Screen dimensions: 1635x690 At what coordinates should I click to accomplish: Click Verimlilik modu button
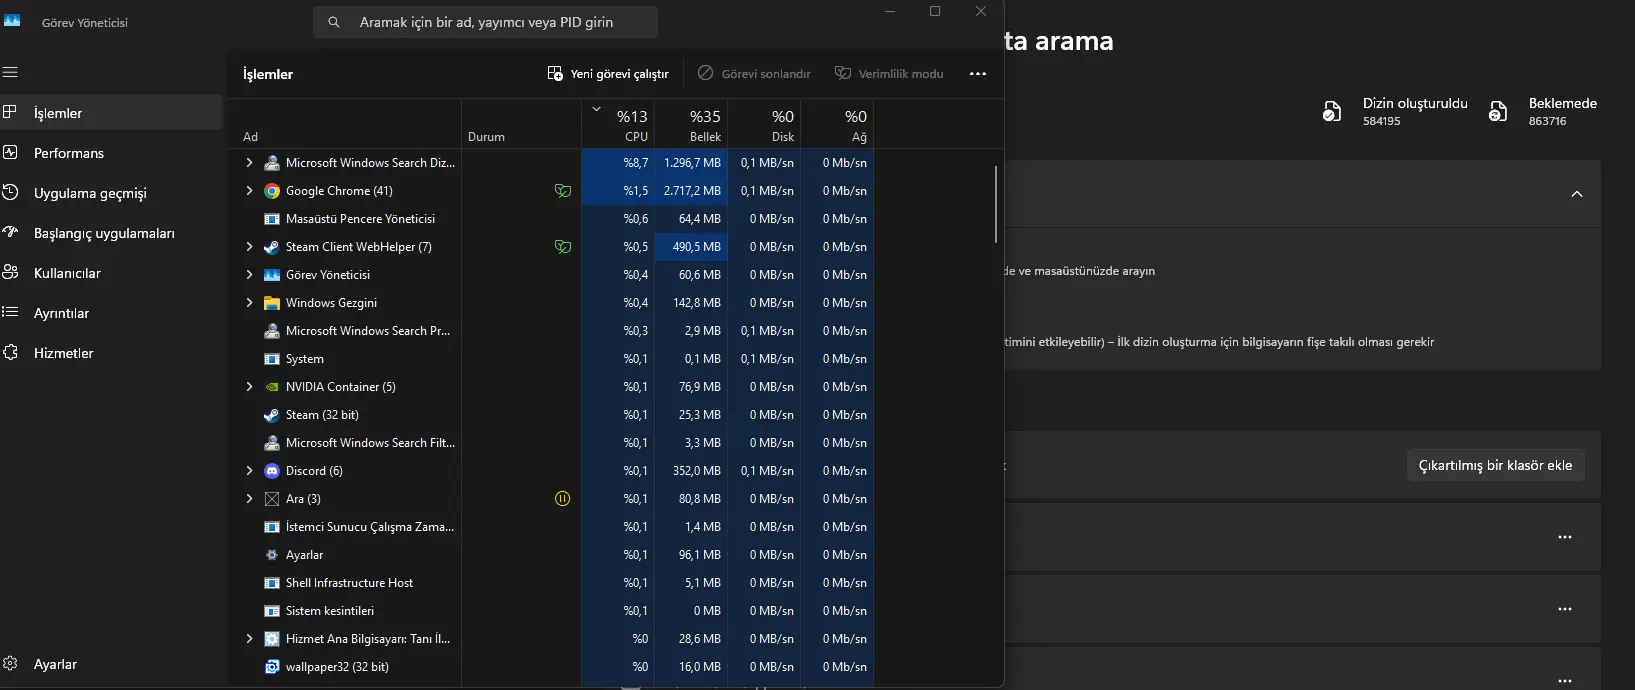[x=889, y=74]
